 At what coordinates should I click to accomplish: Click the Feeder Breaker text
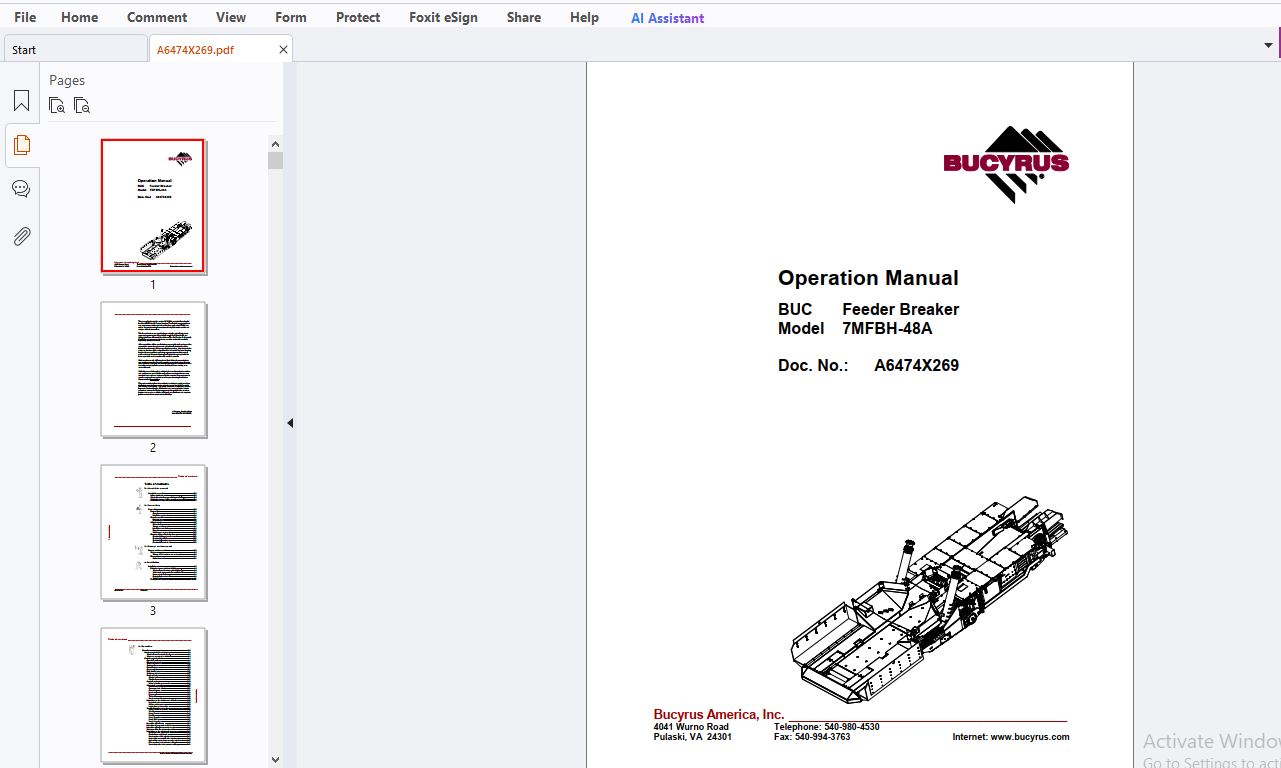click(x=900, y=309)
